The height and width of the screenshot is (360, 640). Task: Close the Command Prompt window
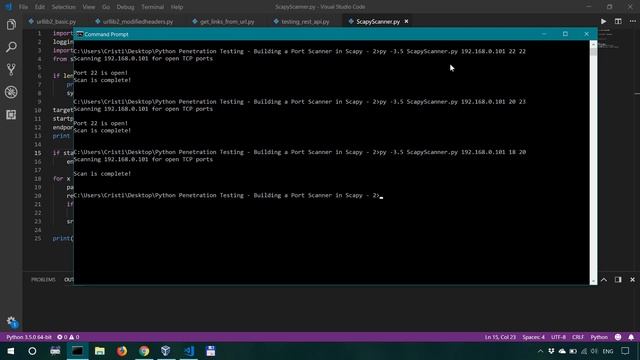pos(587,34)
